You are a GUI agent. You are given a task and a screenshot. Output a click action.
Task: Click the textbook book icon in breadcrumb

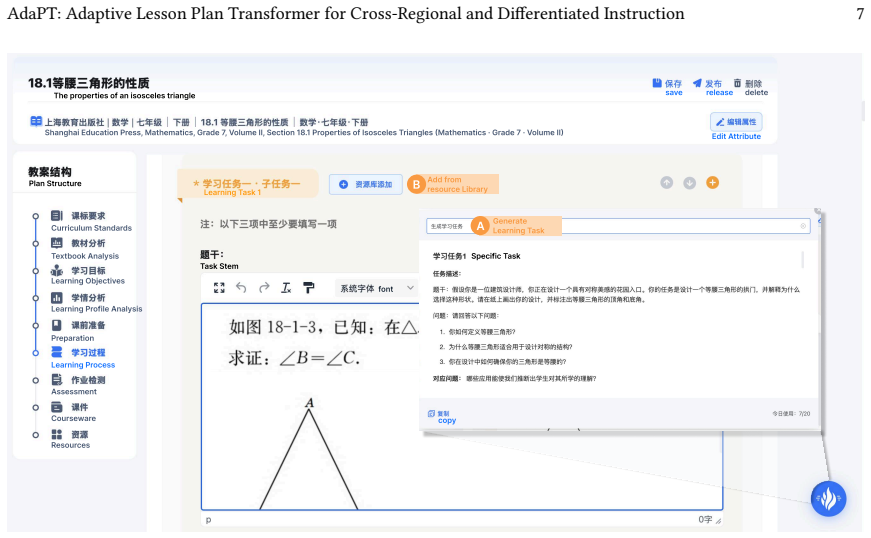[x=36, y=121]
